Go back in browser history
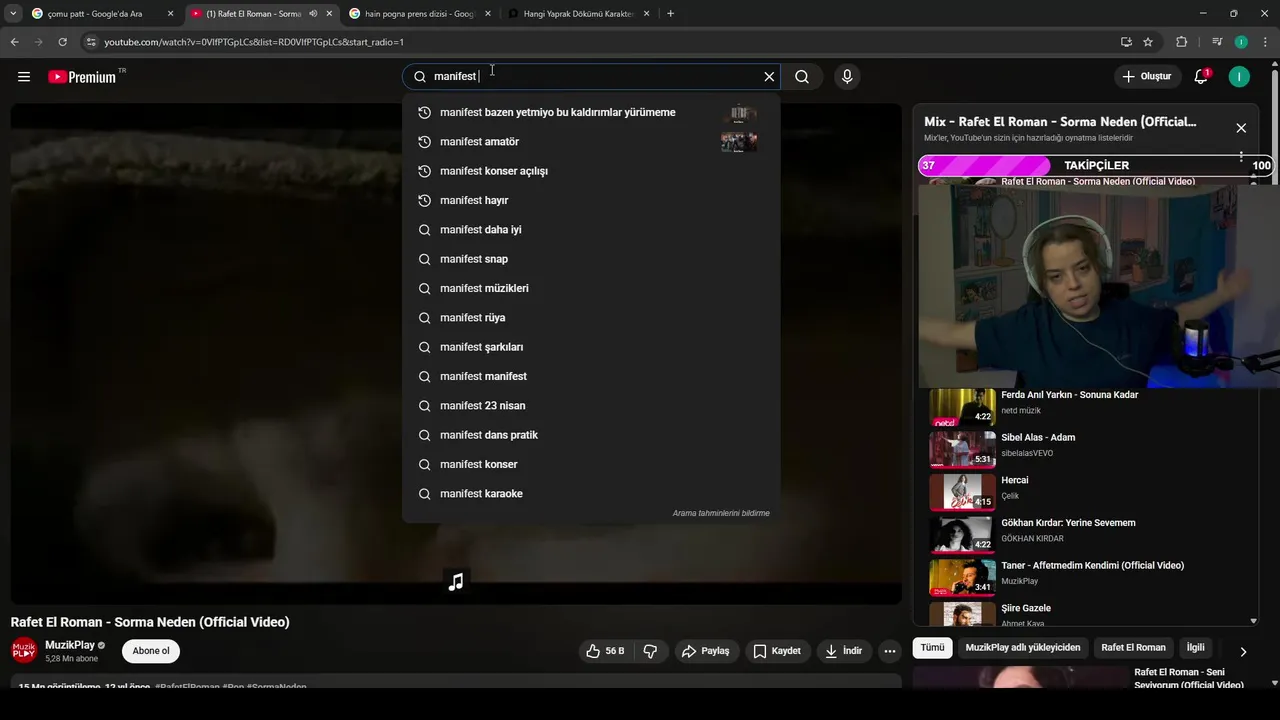The width and height of the screenshot is (1280, 720). tap(14, 42)
